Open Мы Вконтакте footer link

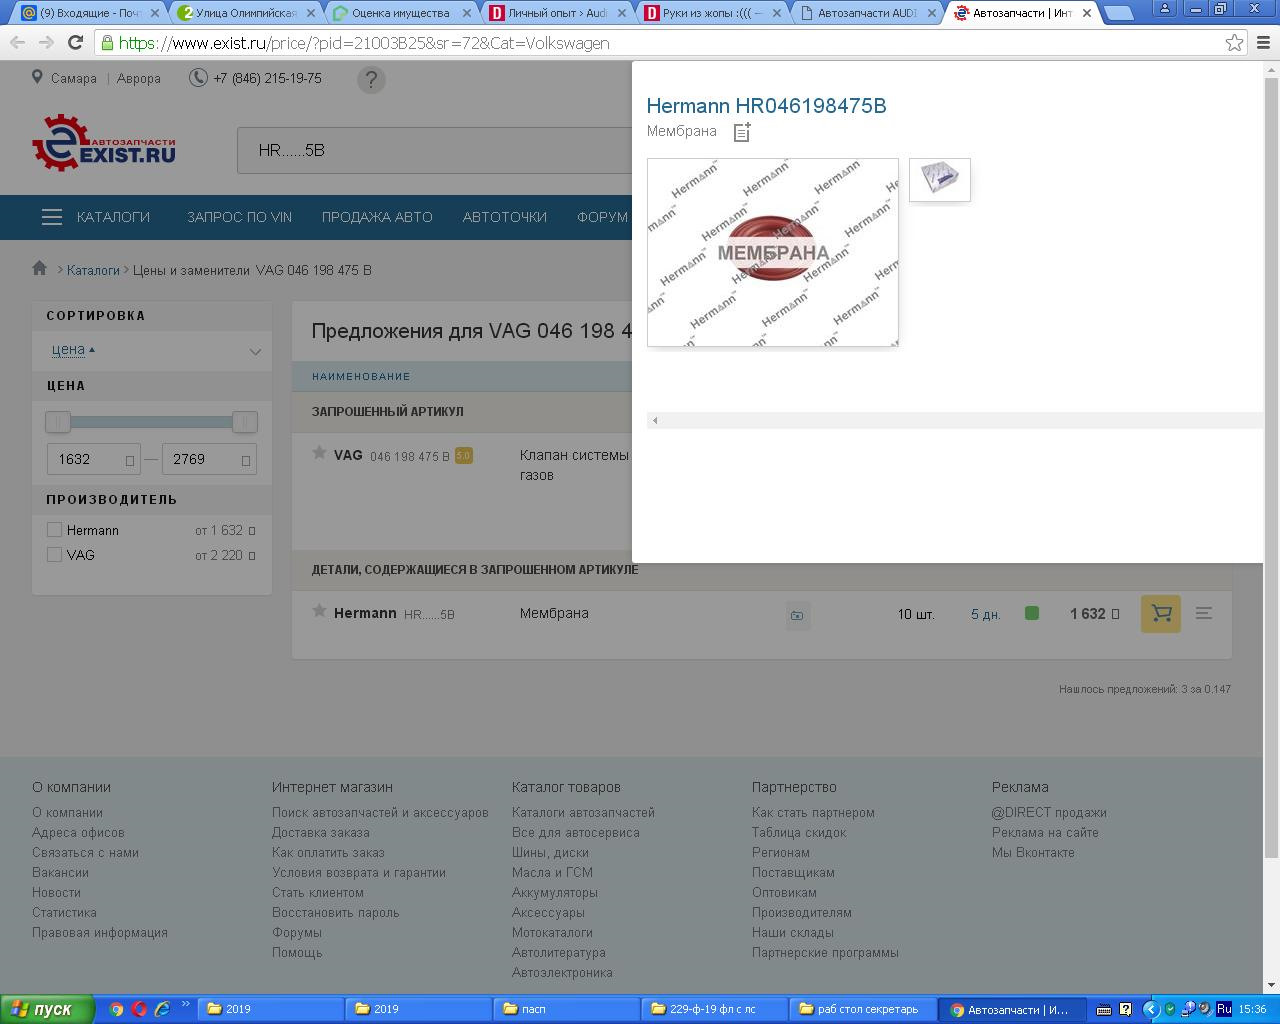(1033, 852)
